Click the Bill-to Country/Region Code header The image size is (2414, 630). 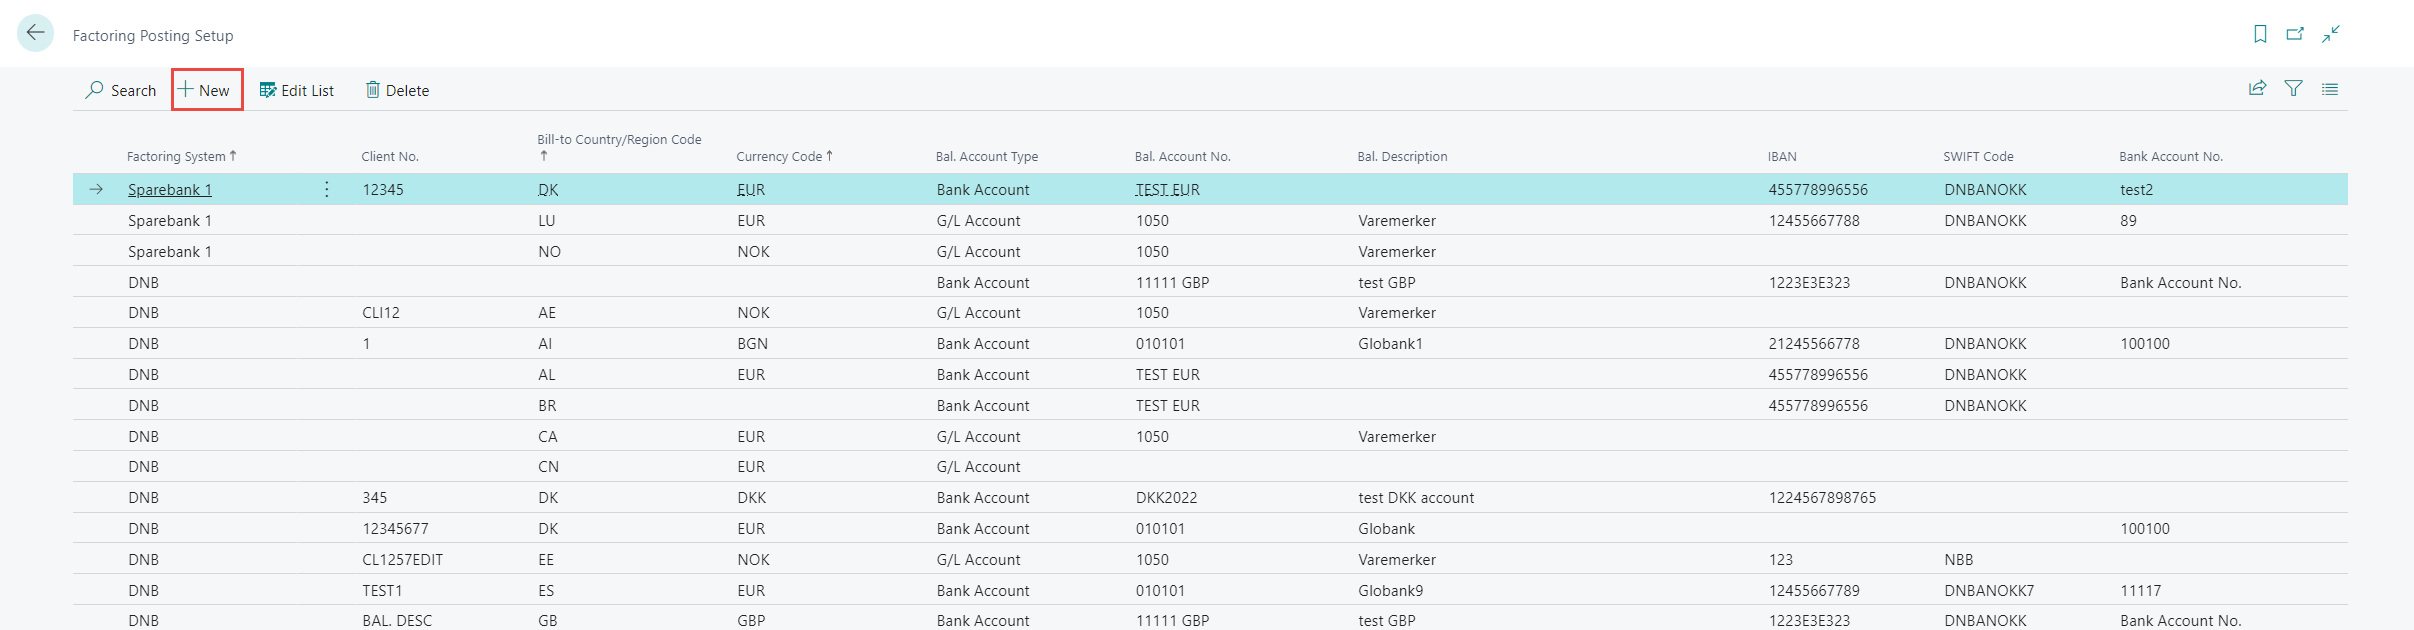(x=619, y=140)
